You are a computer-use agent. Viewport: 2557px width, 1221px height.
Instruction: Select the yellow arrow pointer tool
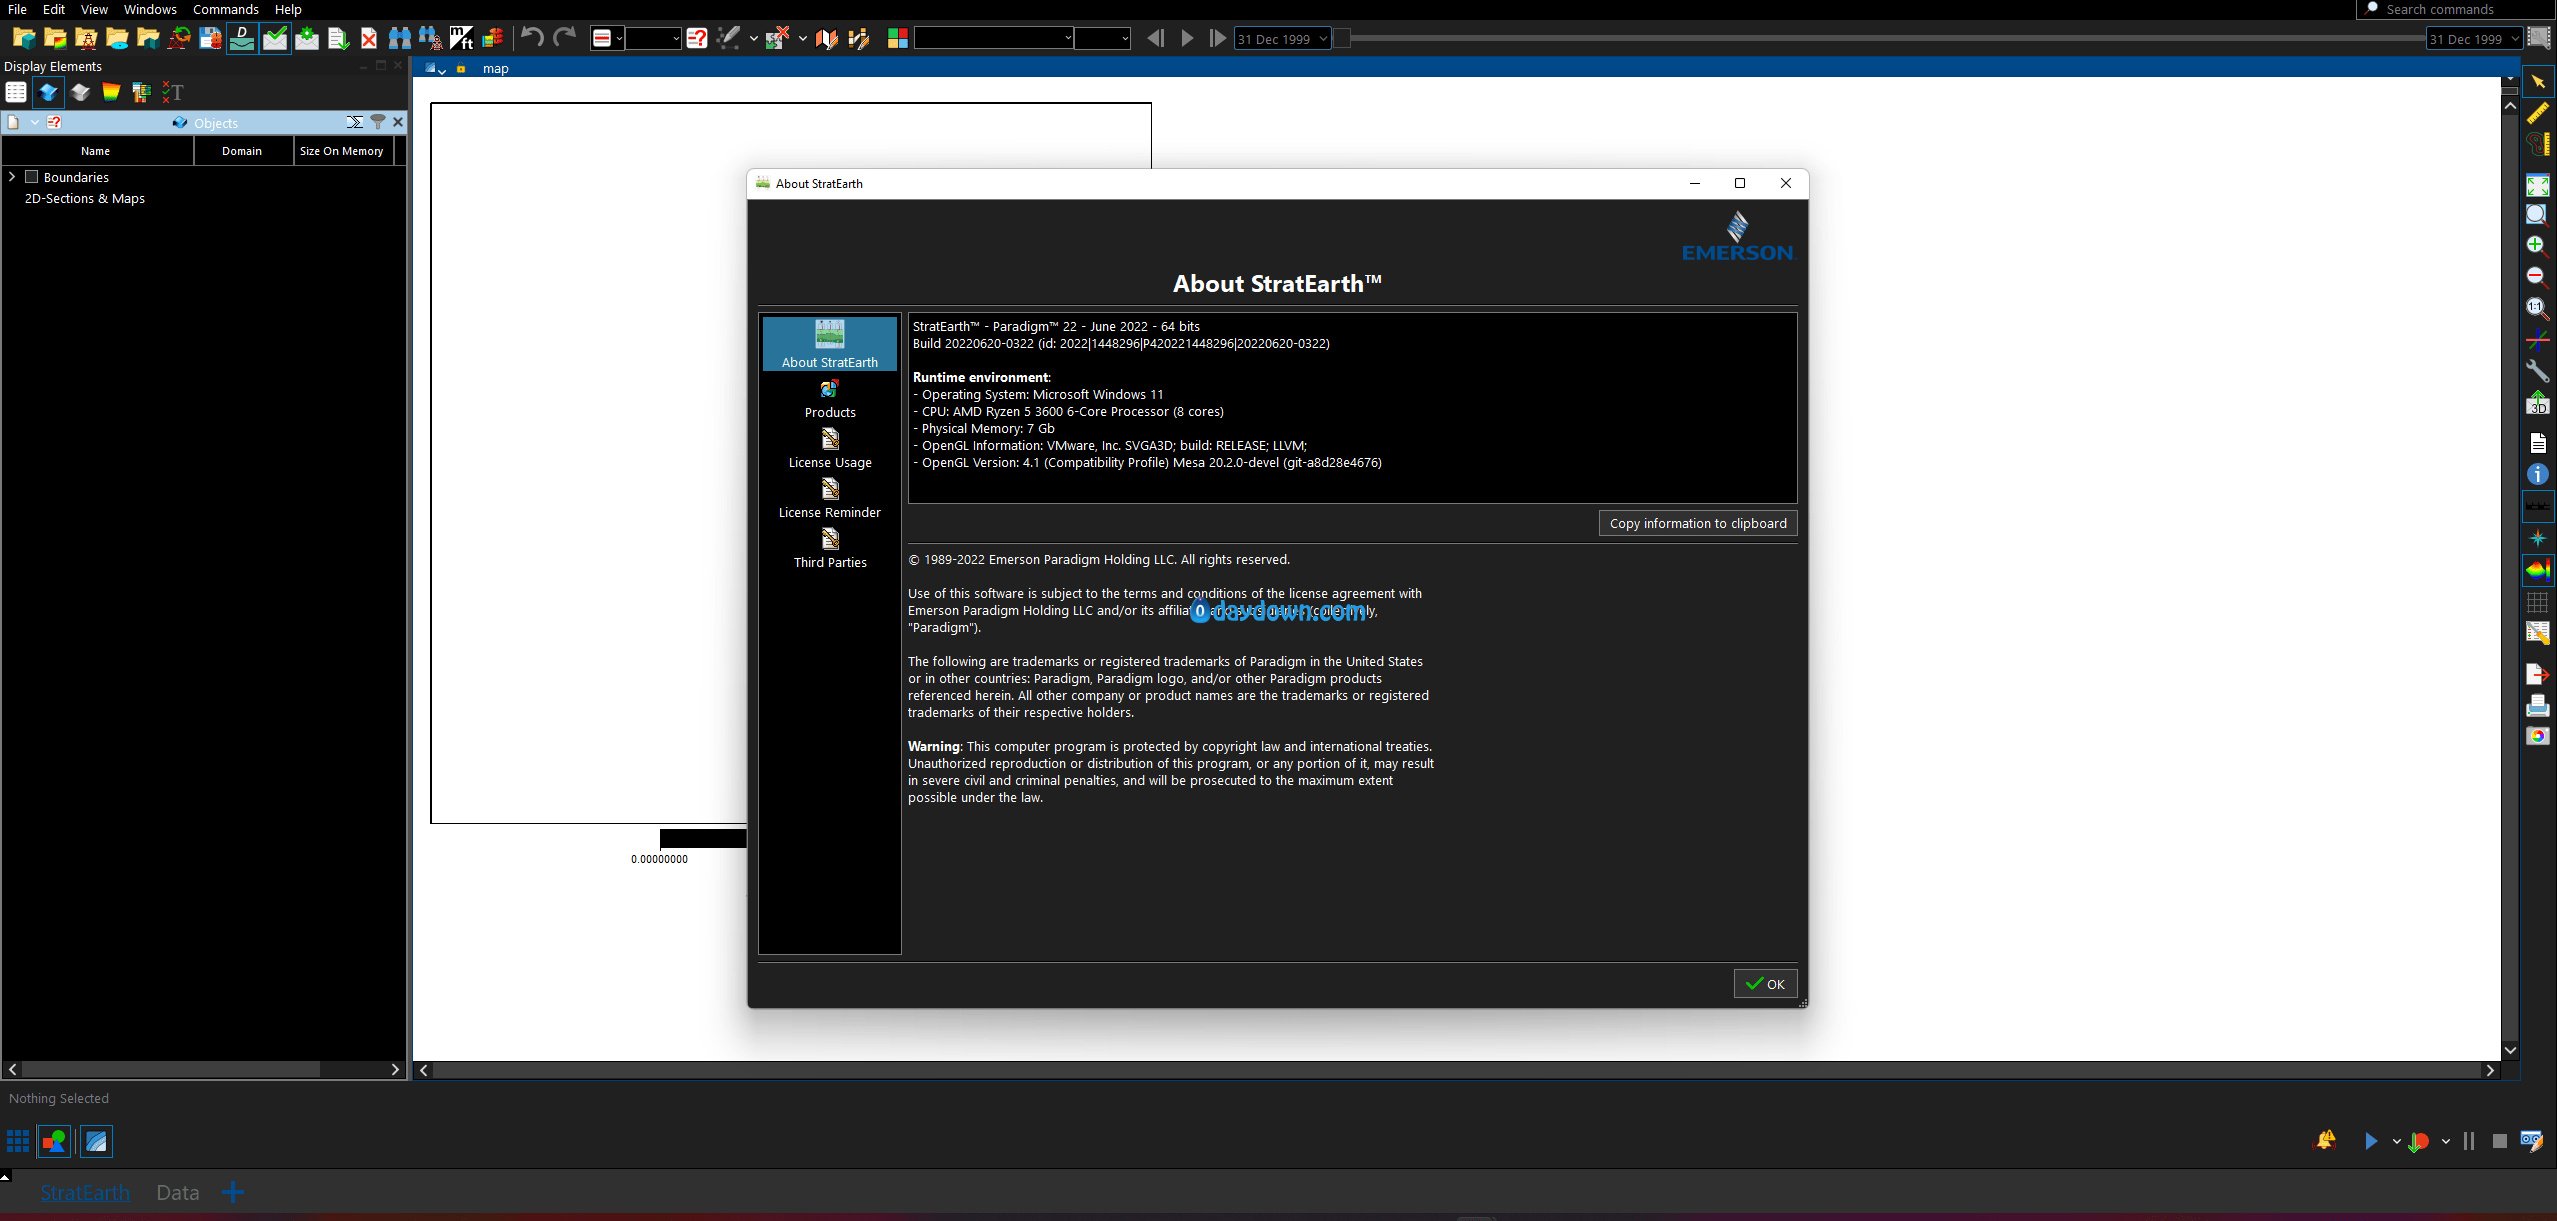pyautogui.click(x=2537, y=81)
